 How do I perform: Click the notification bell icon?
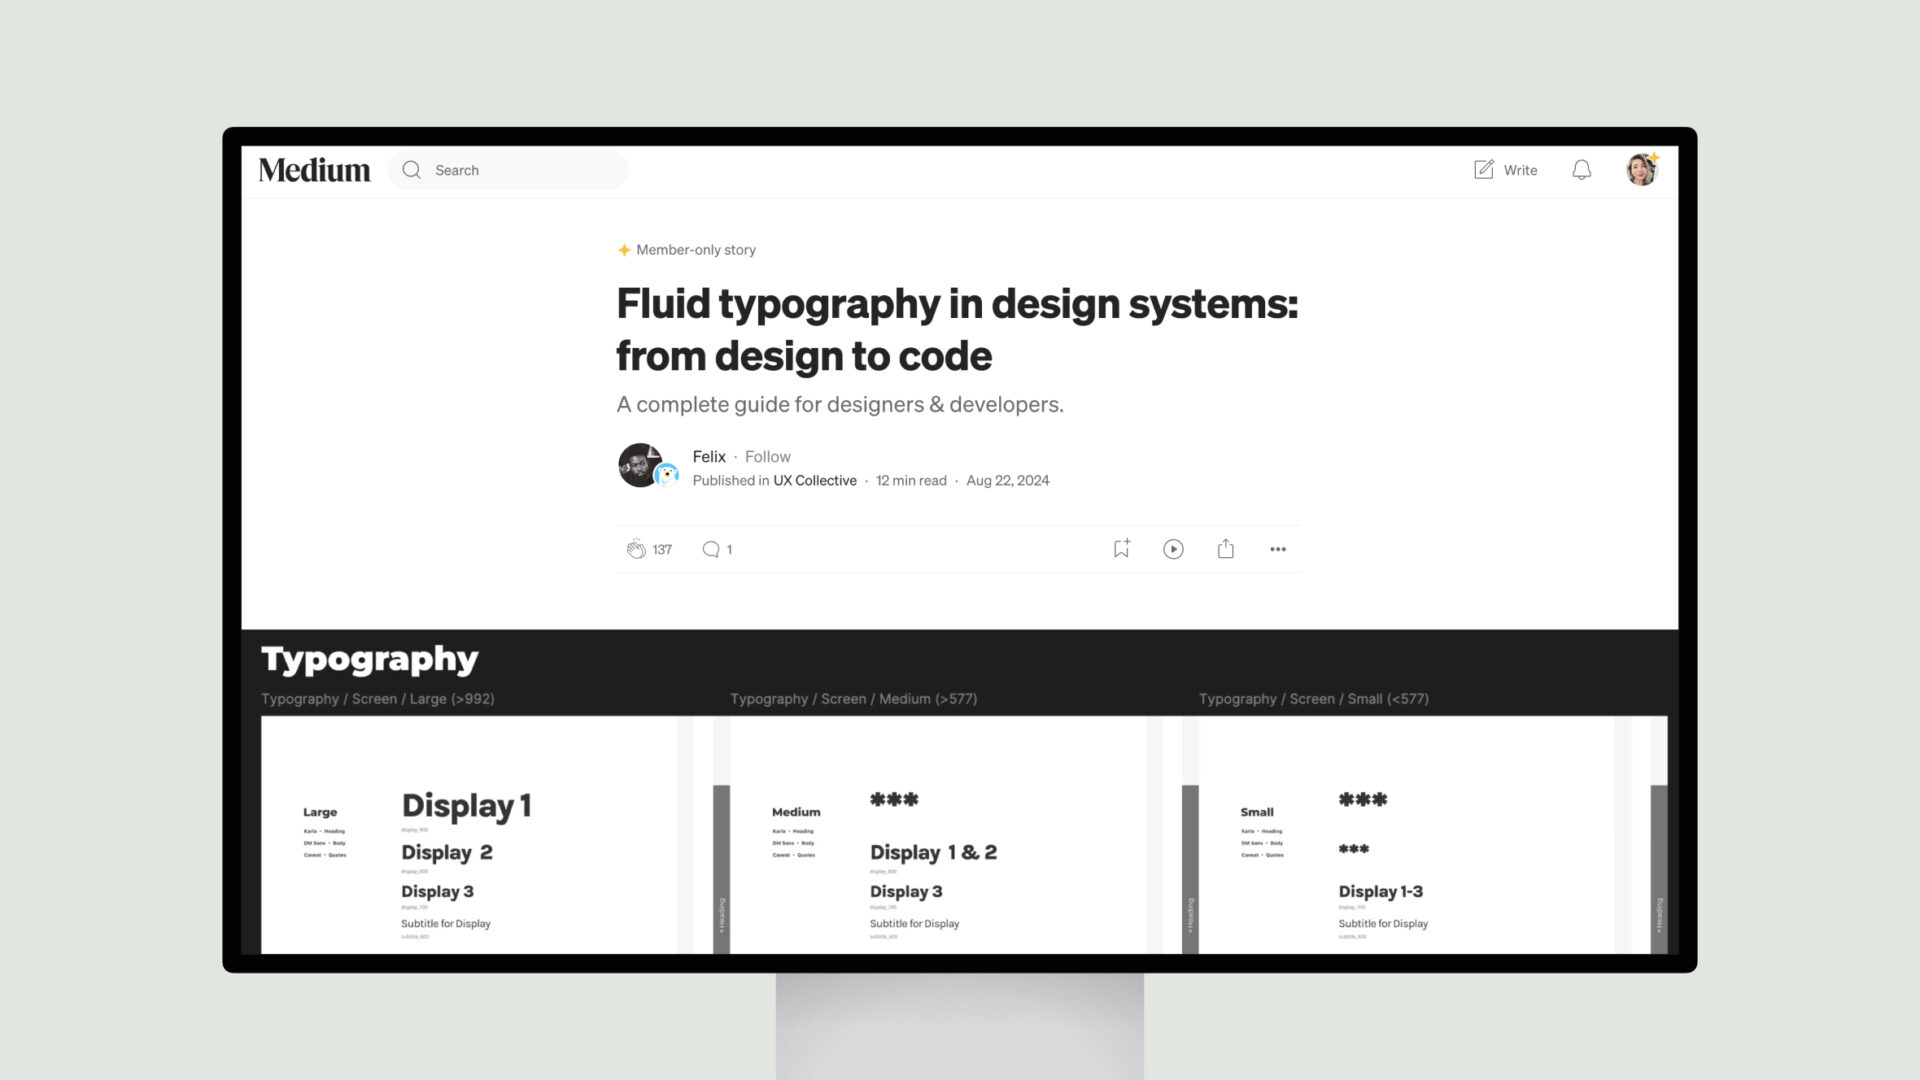click(1581, 169)
